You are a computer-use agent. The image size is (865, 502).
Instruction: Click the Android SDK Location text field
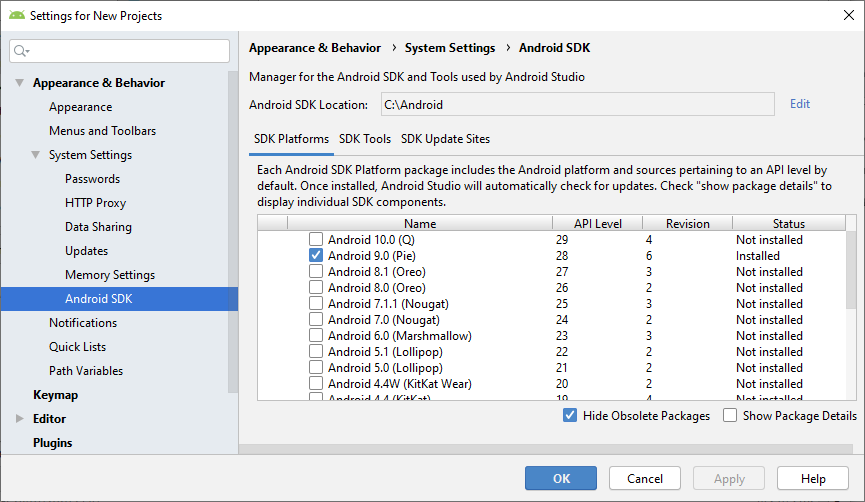(x=578, y=104)
